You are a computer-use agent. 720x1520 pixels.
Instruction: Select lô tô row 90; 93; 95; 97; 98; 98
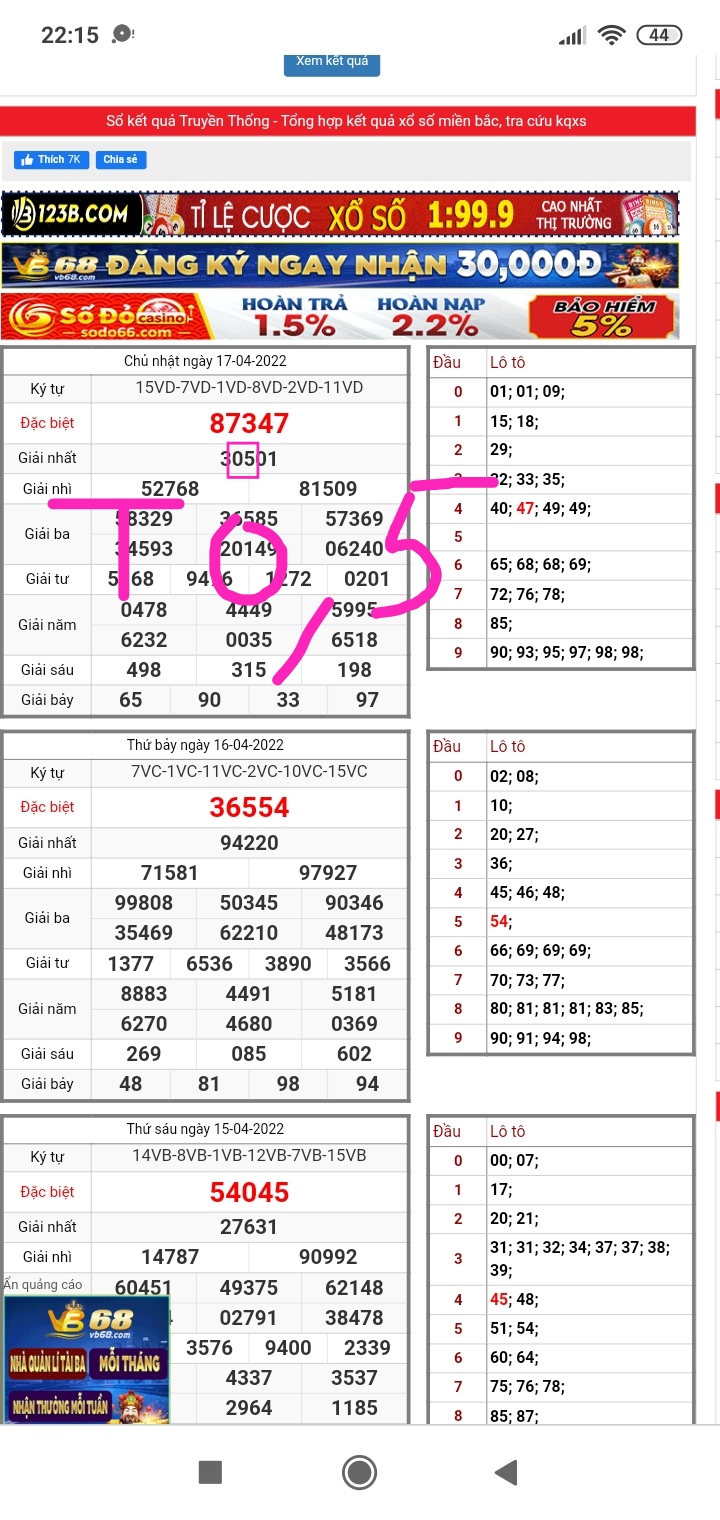point(566,653)
